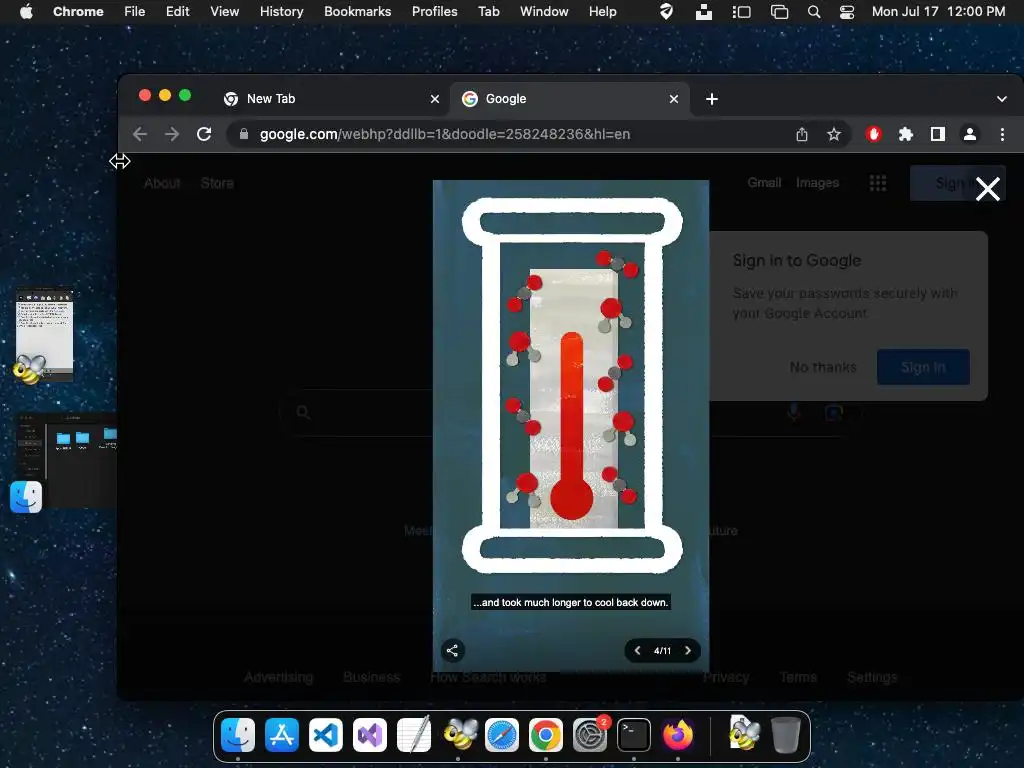Open the Trash in the Dock
The height and width of the screenshot is (768, 1024).
pos(786,735)
